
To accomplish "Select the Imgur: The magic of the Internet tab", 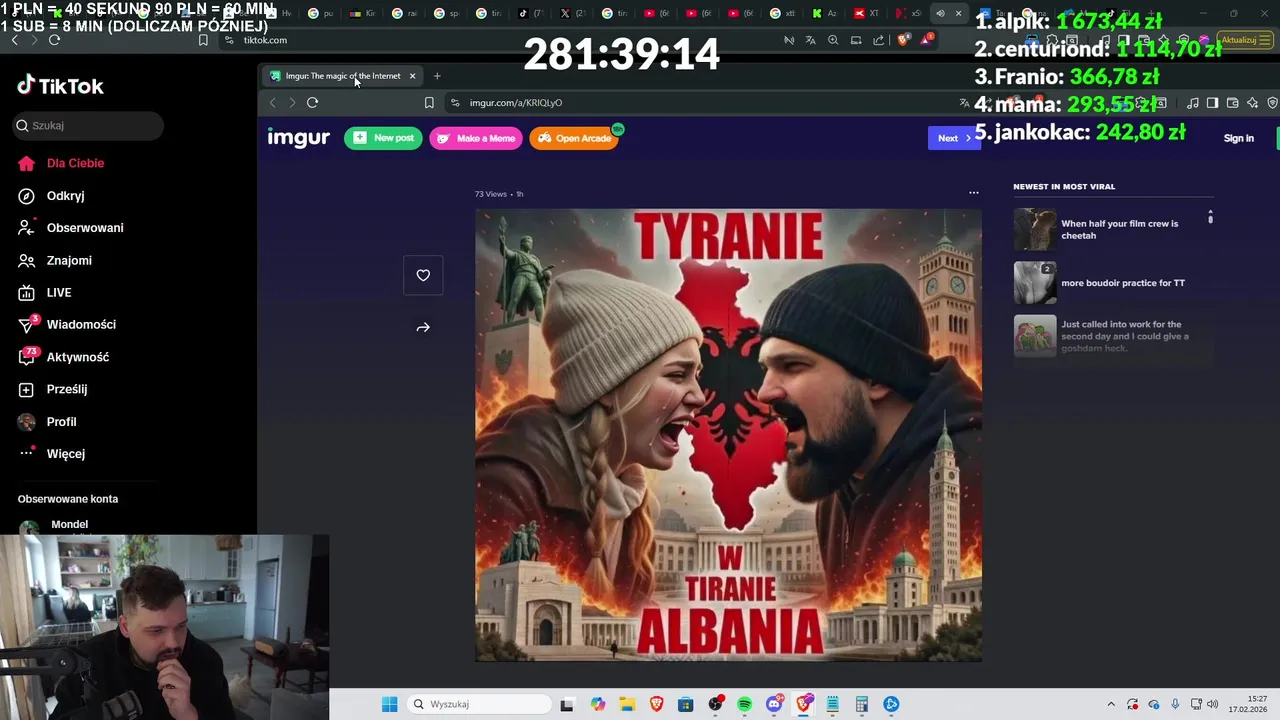I will click(342, 76).
